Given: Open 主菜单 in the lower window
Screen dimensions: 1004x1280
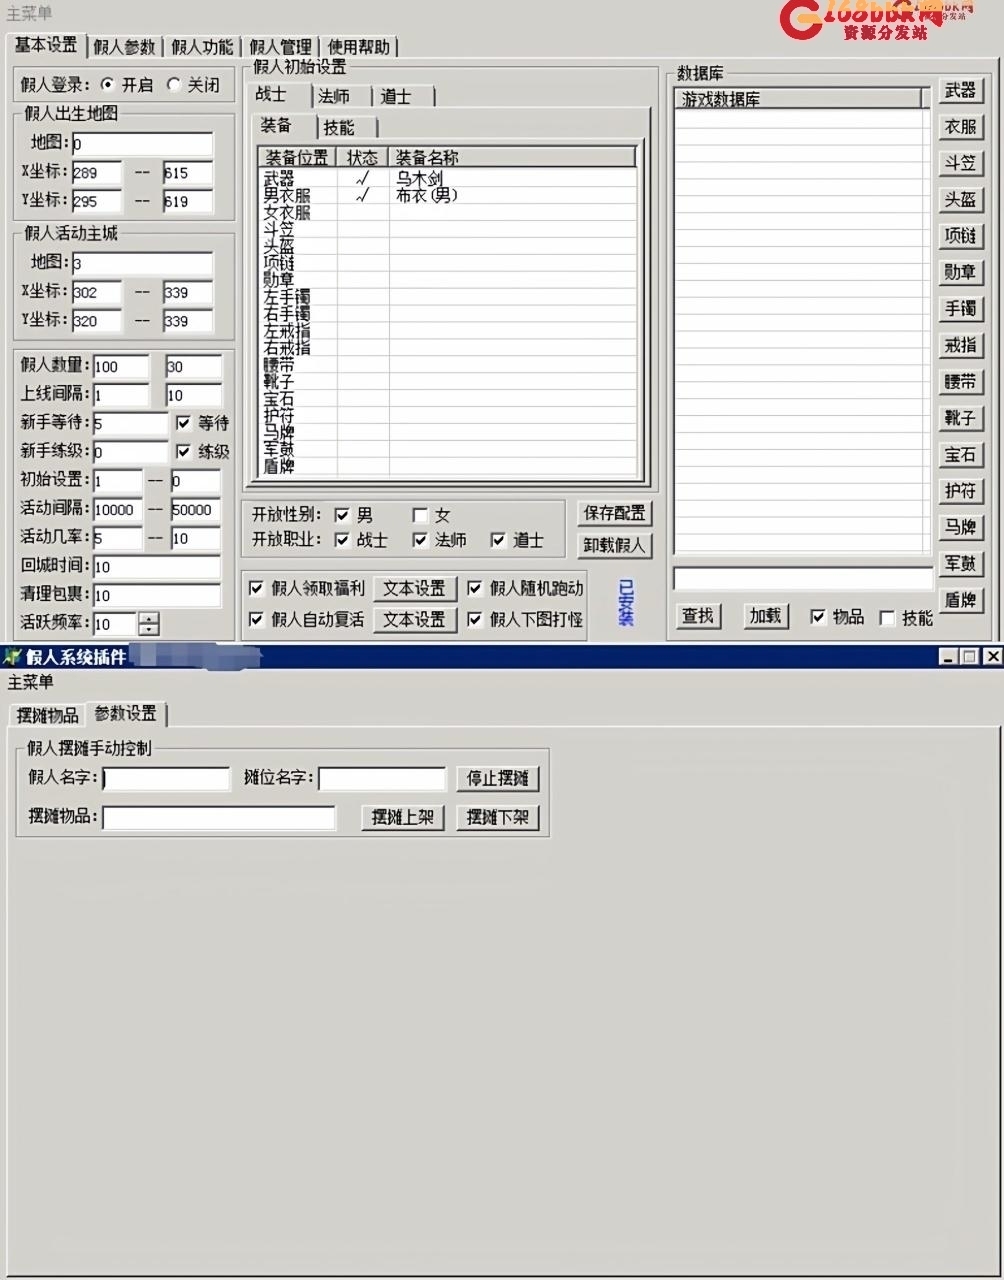Looking at the screenshot, I should 30,682.
